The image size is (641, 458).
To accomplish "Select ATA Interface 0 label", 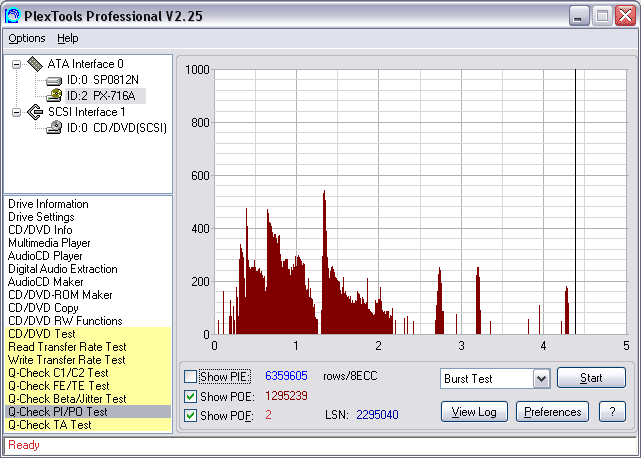I will (x=85, y=64).
